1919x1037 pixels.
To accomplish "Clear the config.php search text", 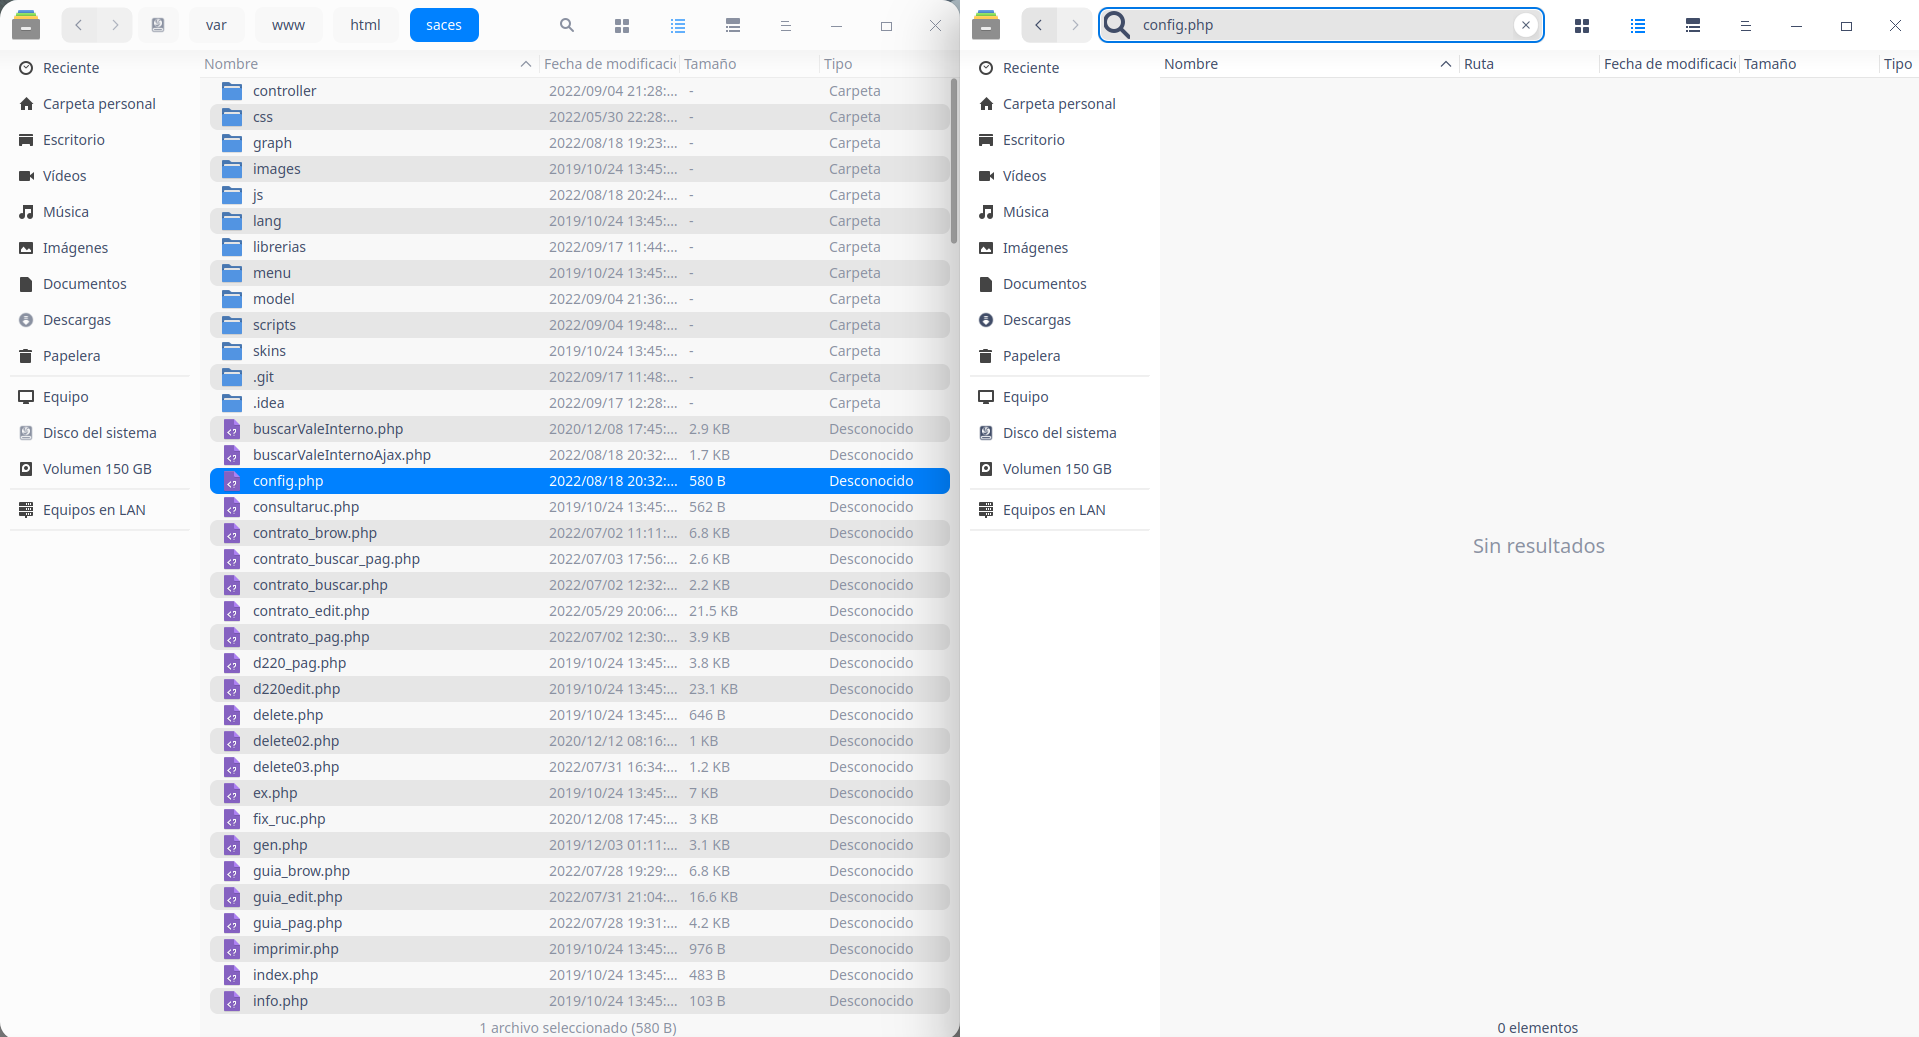I will pos(1526,25).
